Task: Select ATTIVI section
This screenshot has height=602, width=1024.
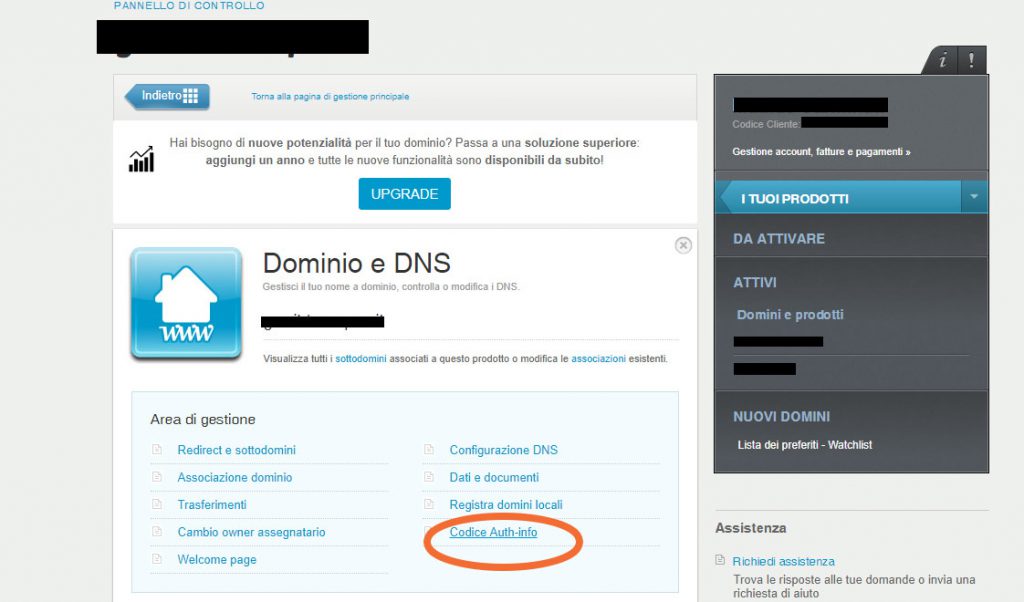Action: pos(754,283)
